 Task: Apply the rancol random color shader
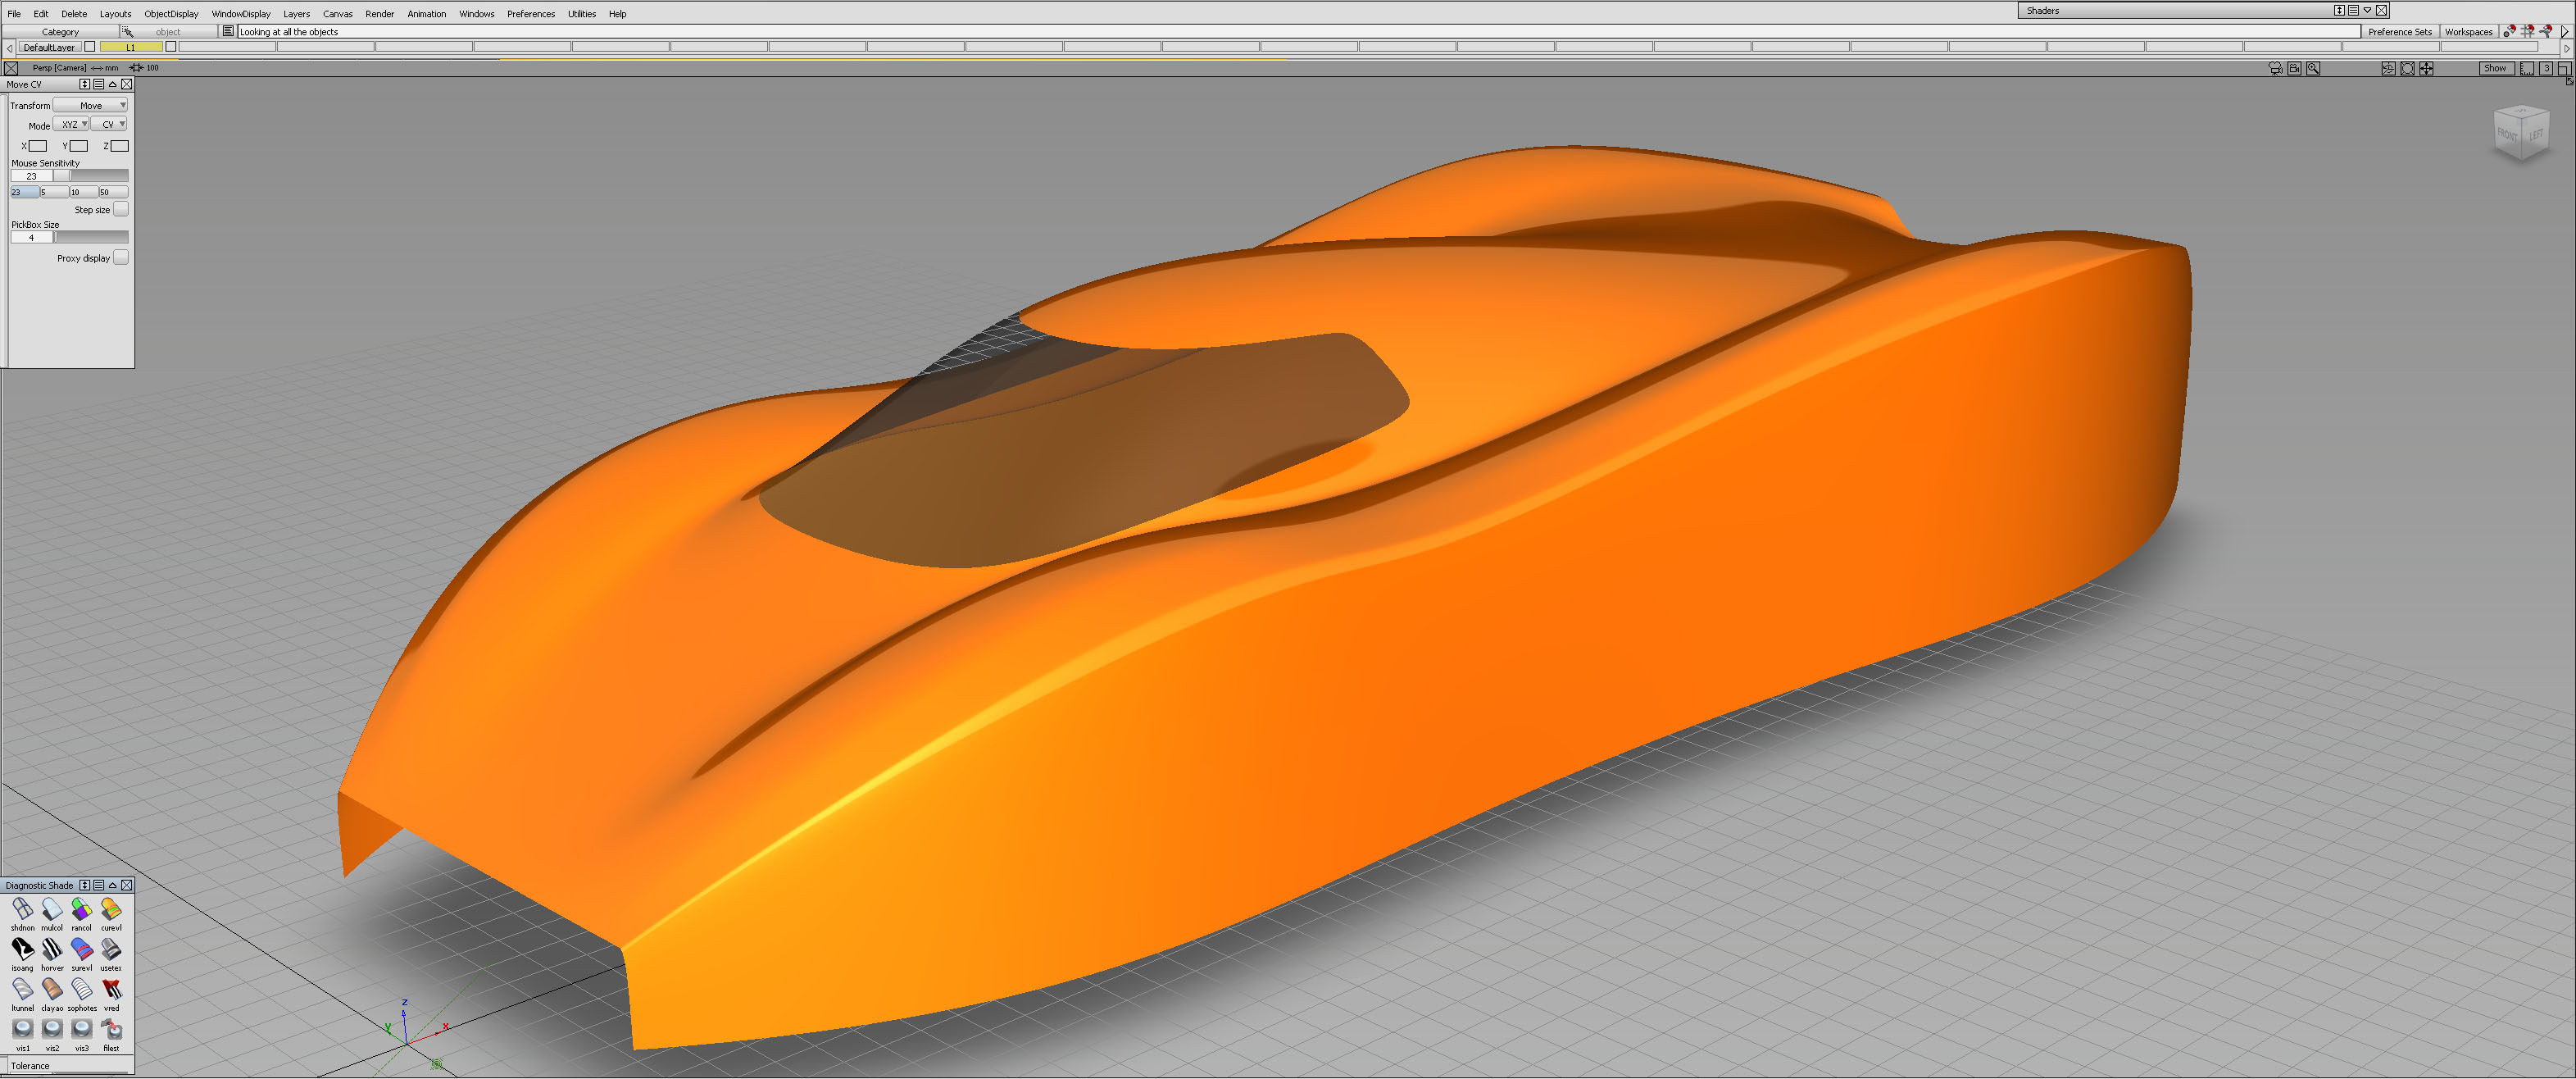pyautogui.click(x=81, y=909)
